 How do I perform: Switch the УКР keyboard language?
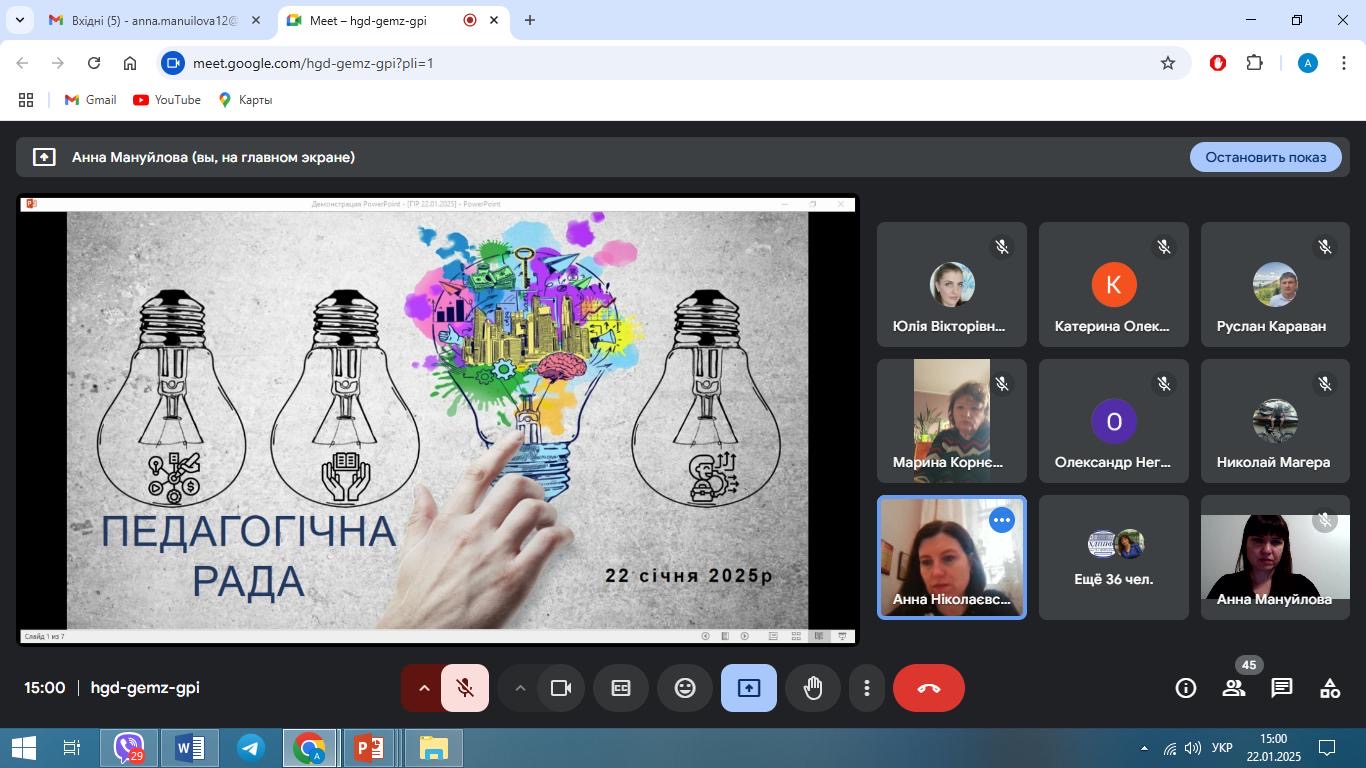click(1221, 748)
